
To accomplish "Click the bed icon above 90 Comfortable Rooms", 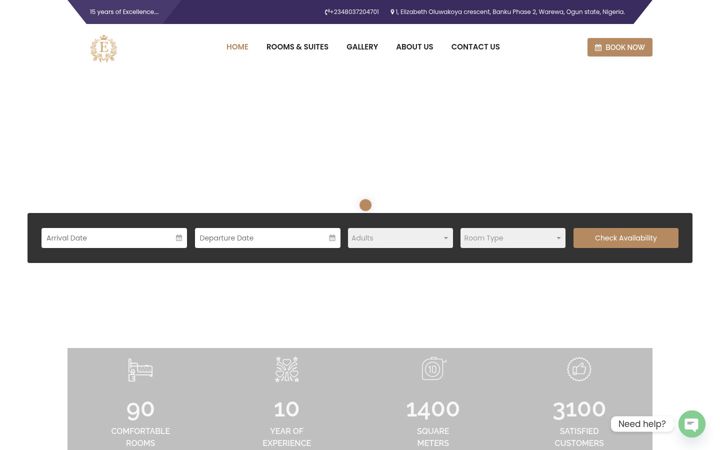I will pyautogui.click(x=140, y=370).
